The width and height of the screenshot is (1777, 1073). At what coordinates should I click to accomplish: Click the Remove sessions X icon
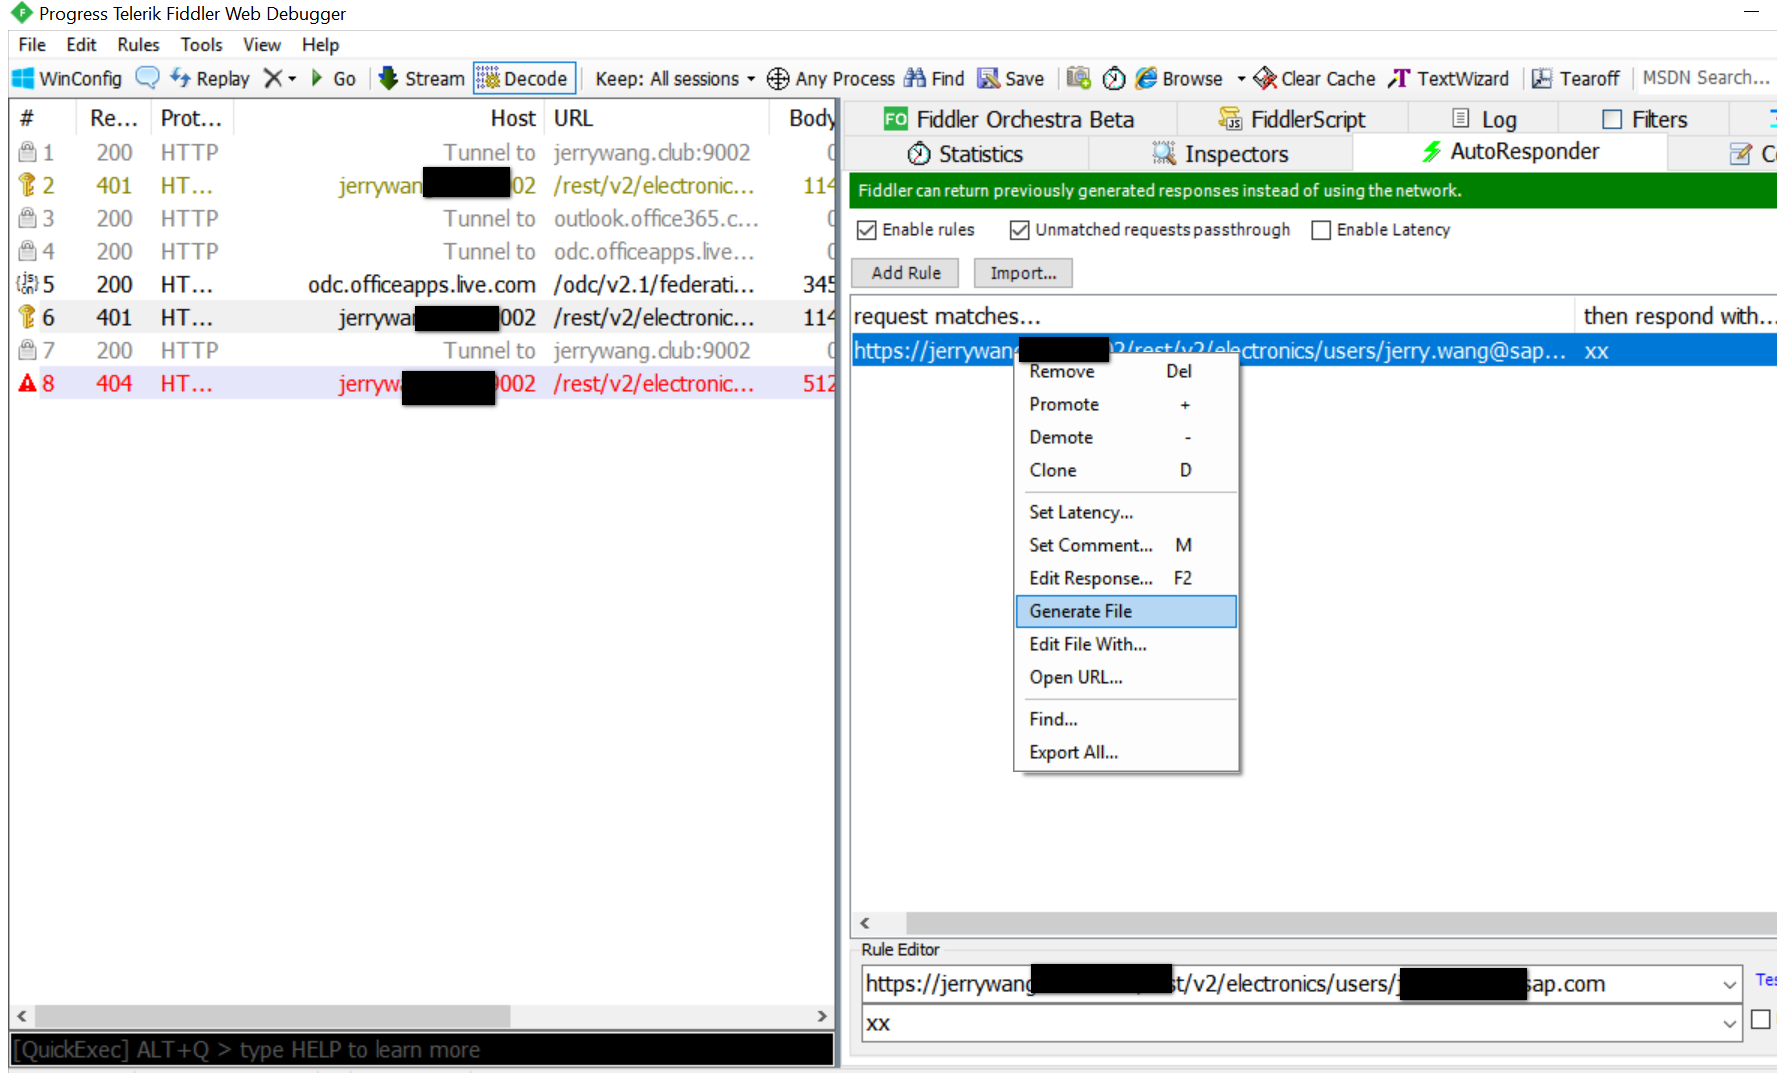click(x=272, y=78)
